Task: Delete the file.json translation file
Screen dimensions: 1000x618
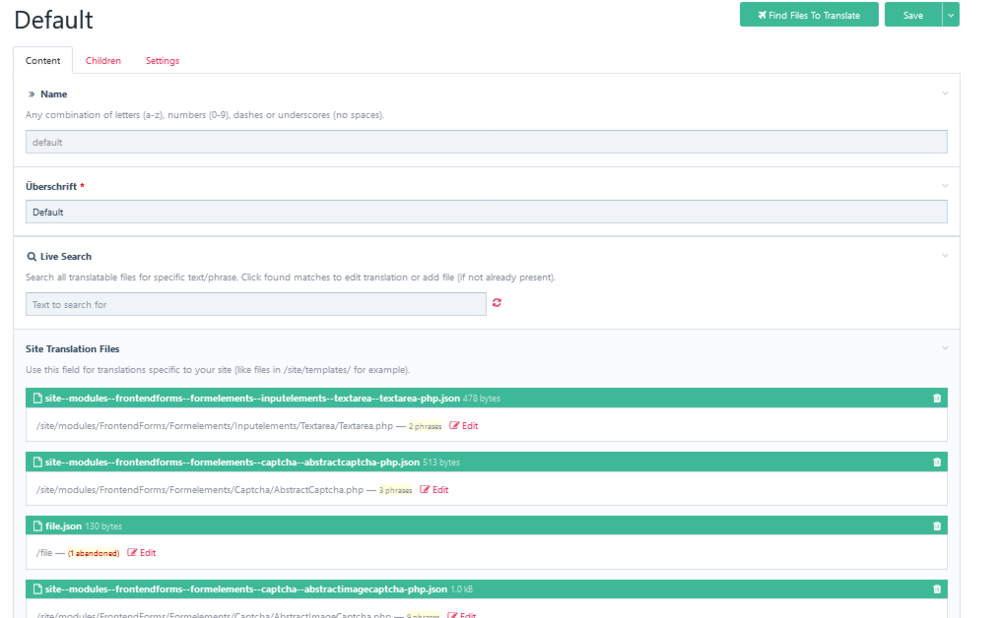Action: pyautogui.click(x=937, y=525)
